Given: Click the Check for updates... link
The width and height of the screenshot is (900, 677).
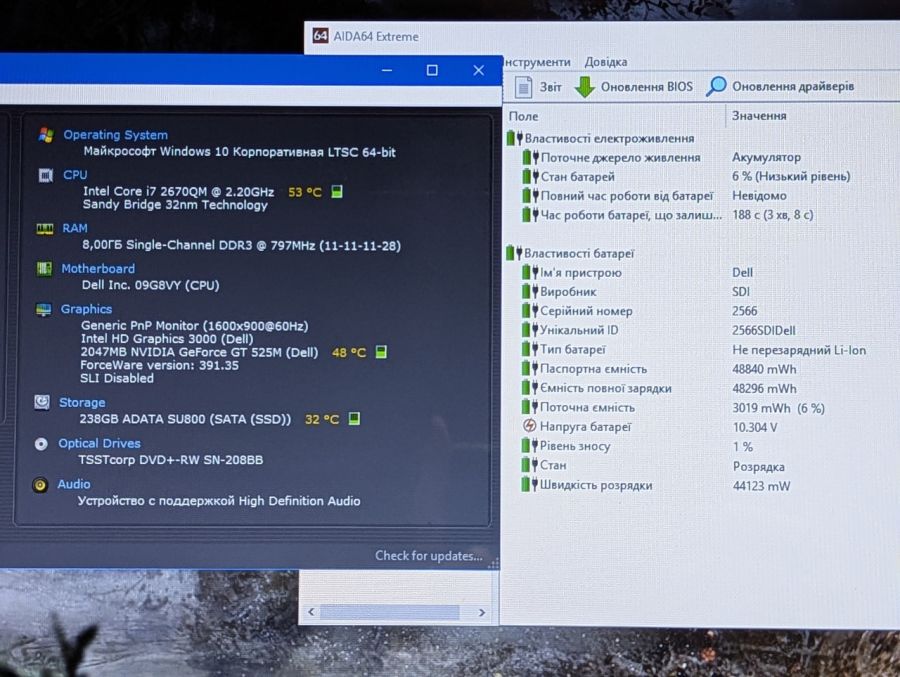Looking at the screenshot, I should coord(429,556).
